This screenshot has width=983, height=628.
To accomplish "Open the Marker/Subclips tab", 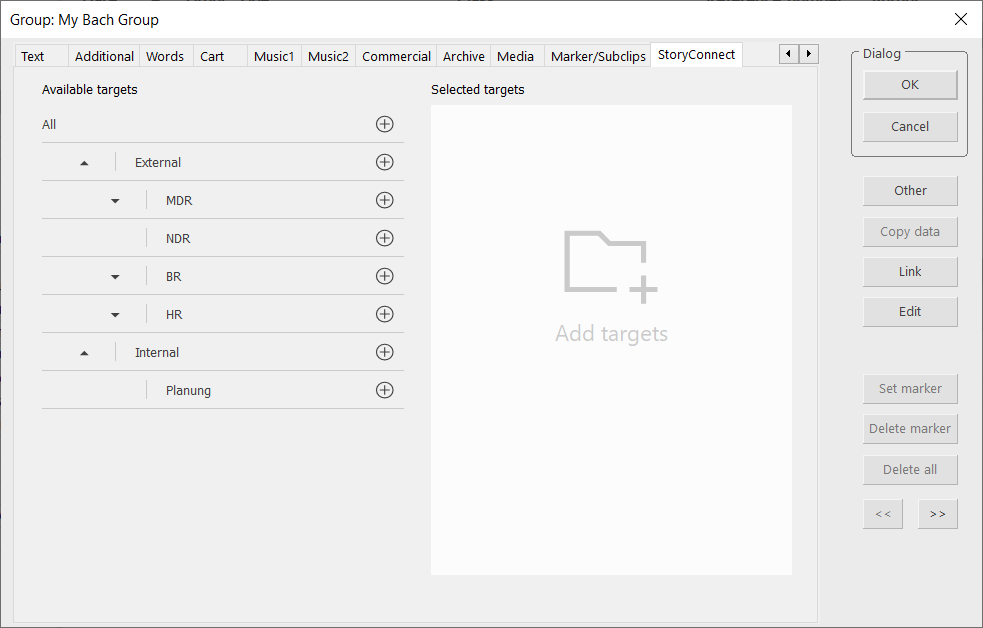I will 598,56.
